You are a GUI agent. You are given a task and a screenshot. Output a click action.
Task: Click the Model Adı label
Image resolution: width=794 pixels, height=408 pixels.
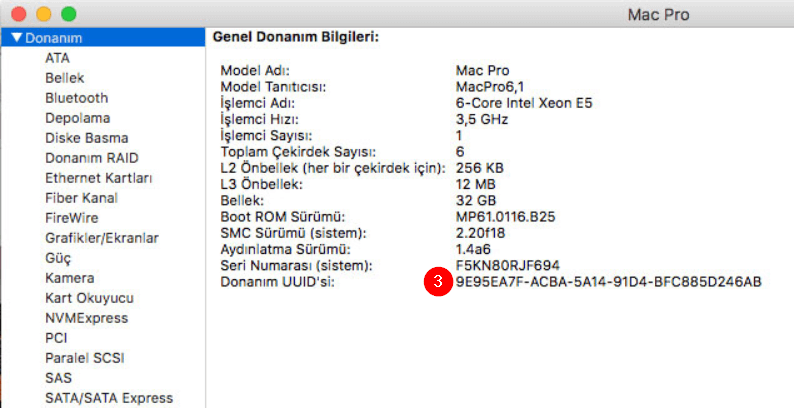[255, 71]
